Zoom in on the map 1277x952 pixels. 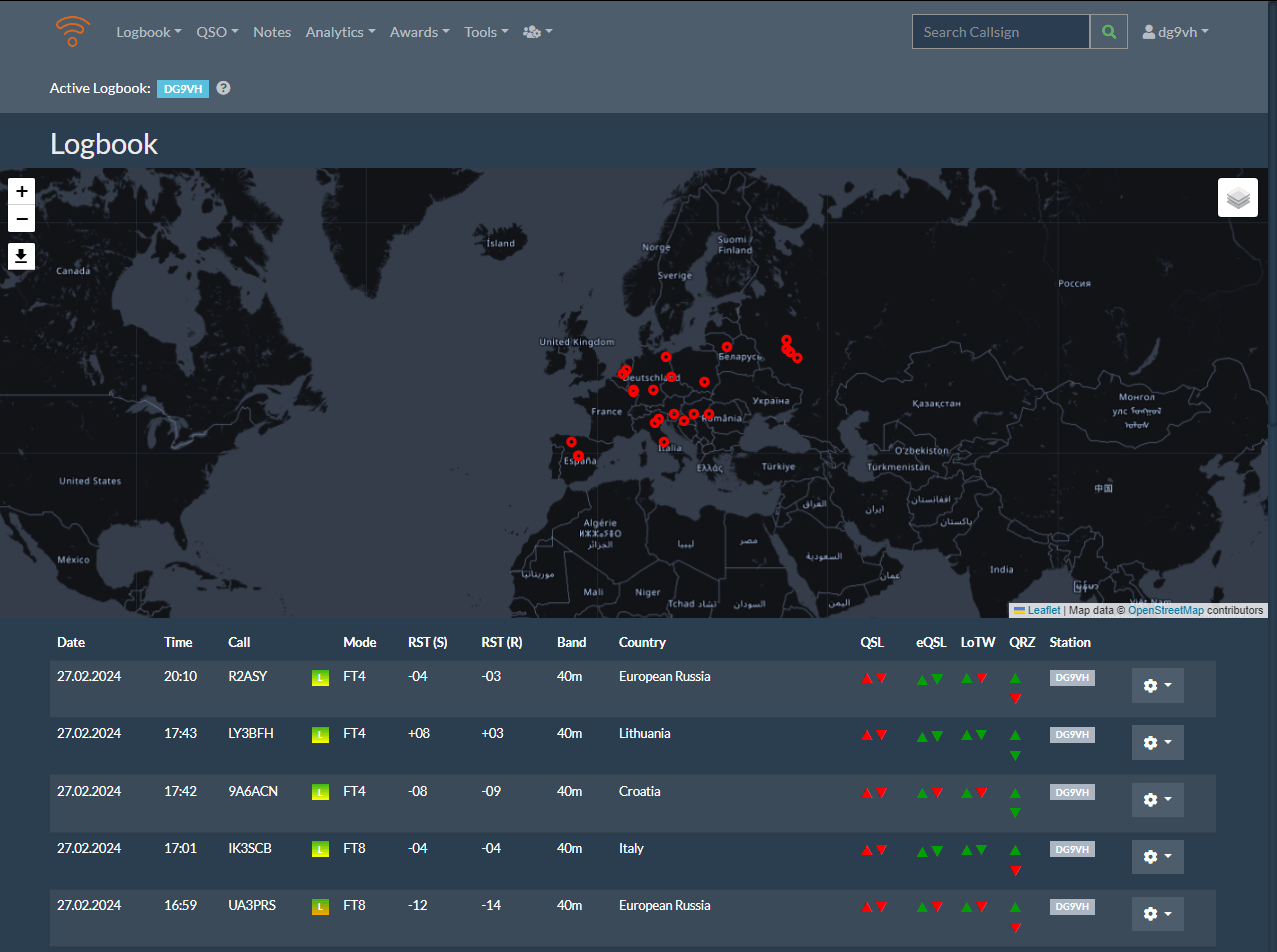(22, 191)
